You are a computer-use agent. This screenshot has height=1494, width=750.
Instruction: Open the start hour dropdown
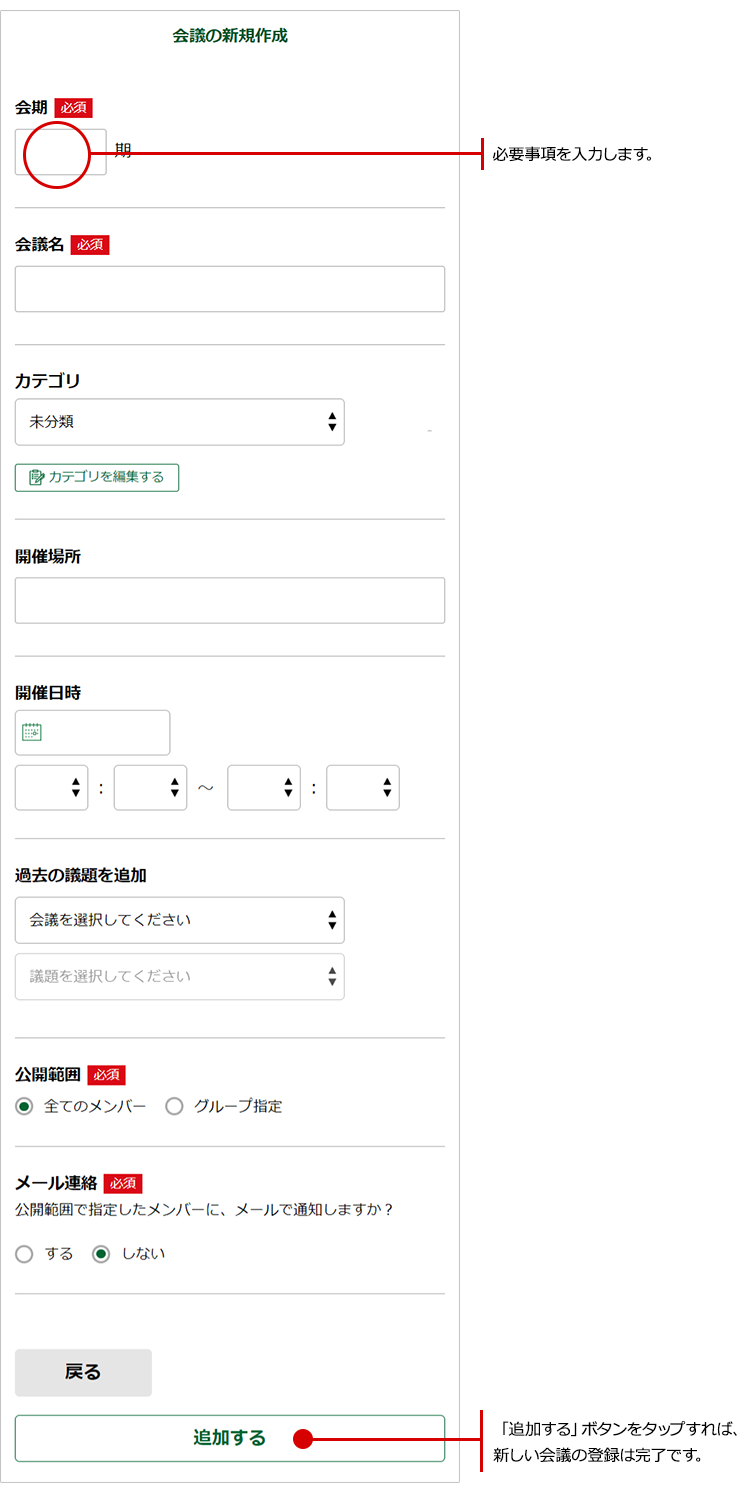(52, 788)
